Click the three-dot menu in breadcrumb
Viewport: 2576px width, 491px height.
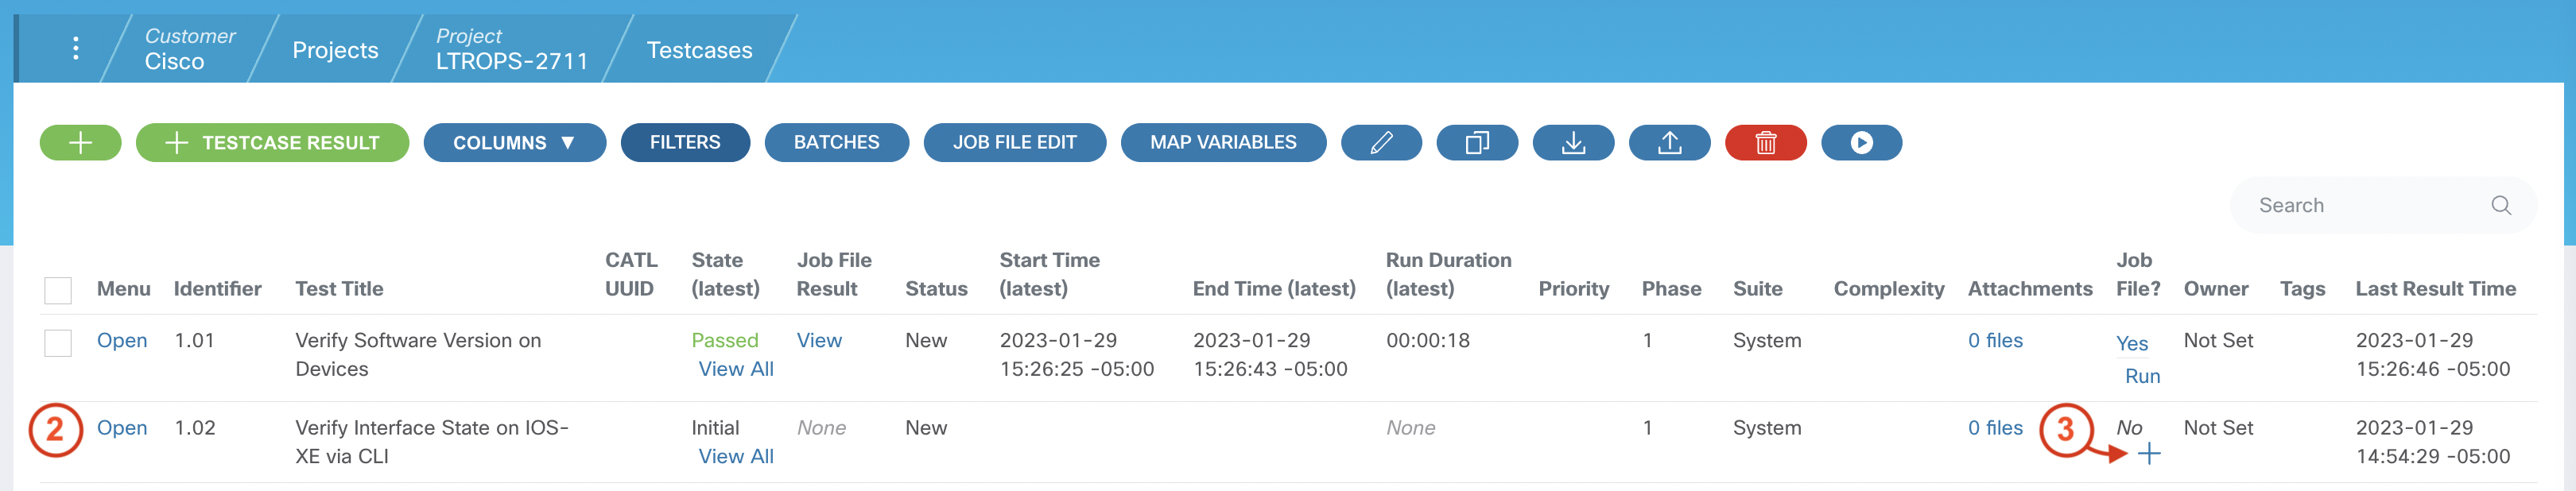pos(76,48)
